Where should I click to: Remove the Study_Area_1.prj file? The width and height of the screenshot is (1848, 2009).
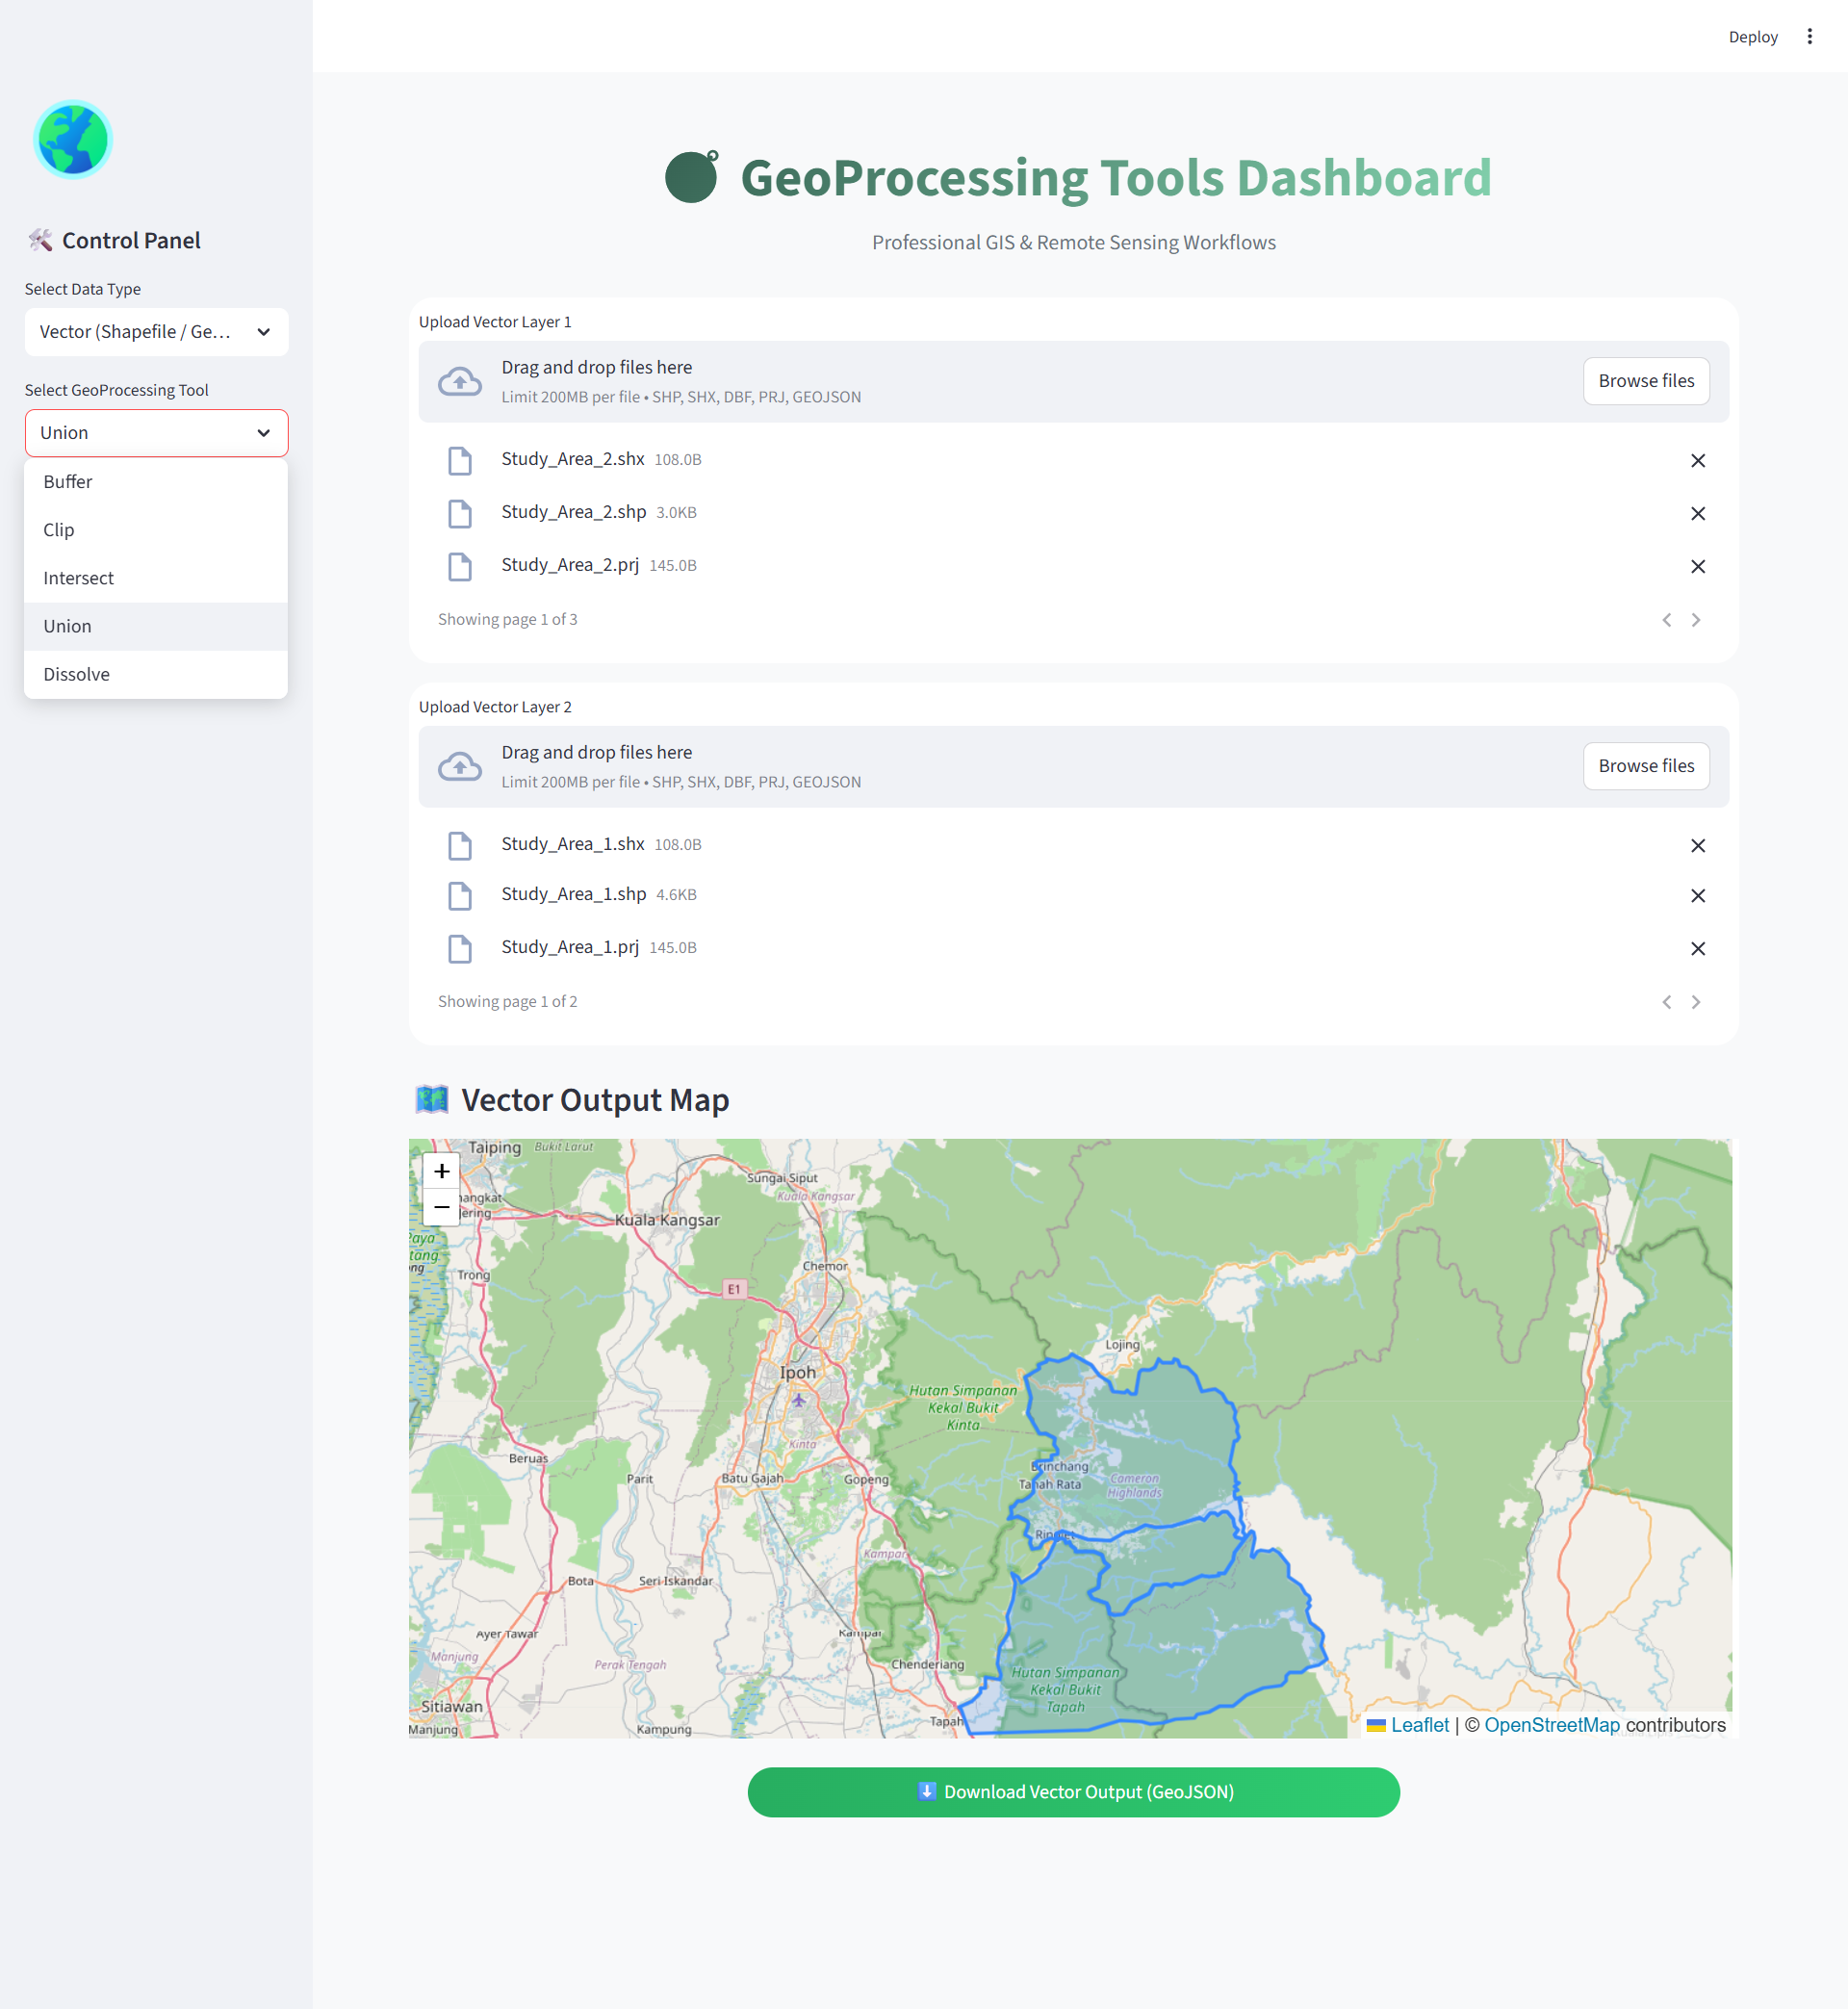(x=1698, y=948)
